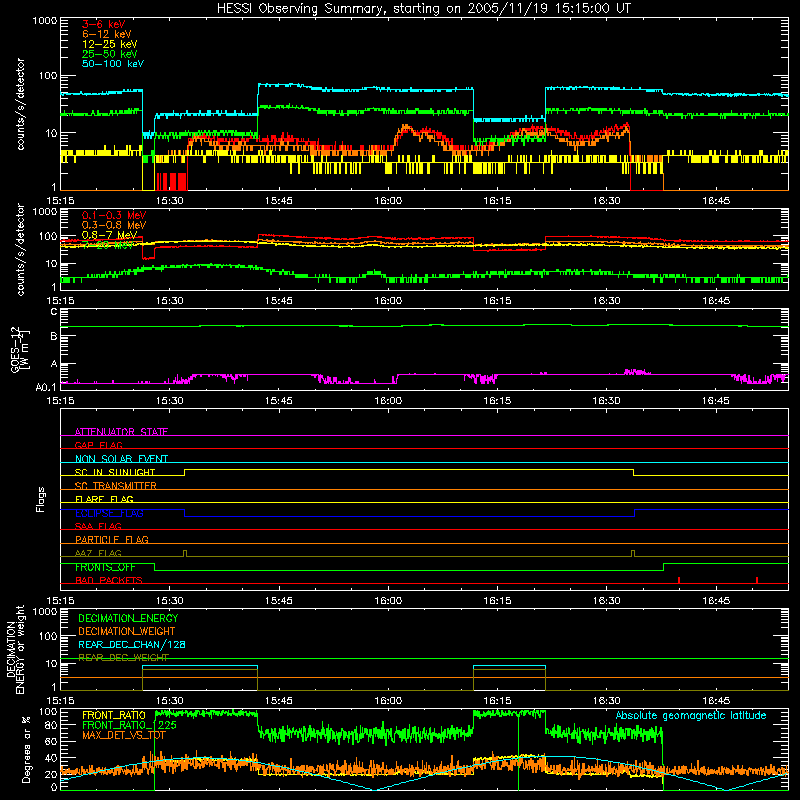
Task: Click counts/s/detector axis title of MeV panel
Action: (x=20, y=249)
